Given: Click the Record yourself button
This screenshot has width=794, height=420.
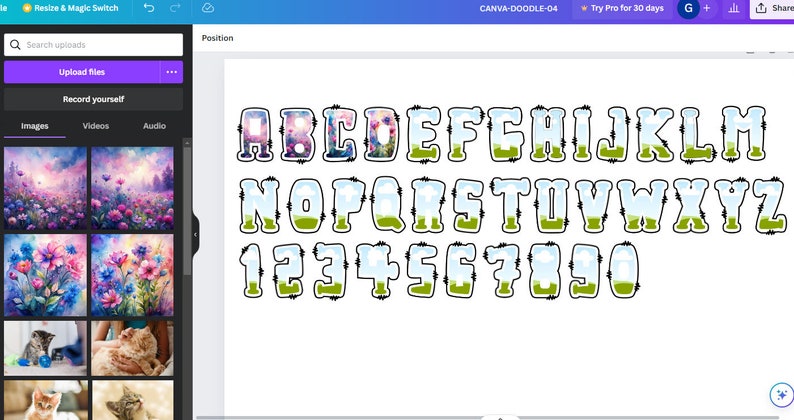Looking at the screenshot, I should 94,99.
